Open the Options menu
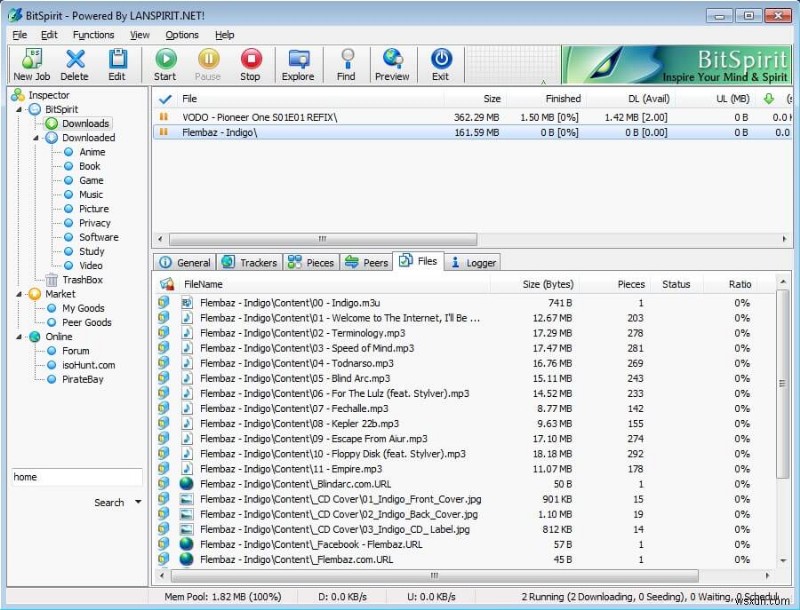This screenshot has height=610, width=800. click(183, 34)
